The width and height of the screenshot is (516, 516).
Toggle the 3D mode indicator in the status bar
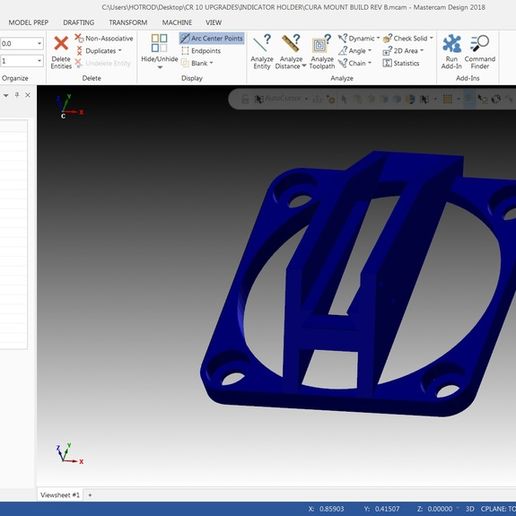[x=470, y=509]
